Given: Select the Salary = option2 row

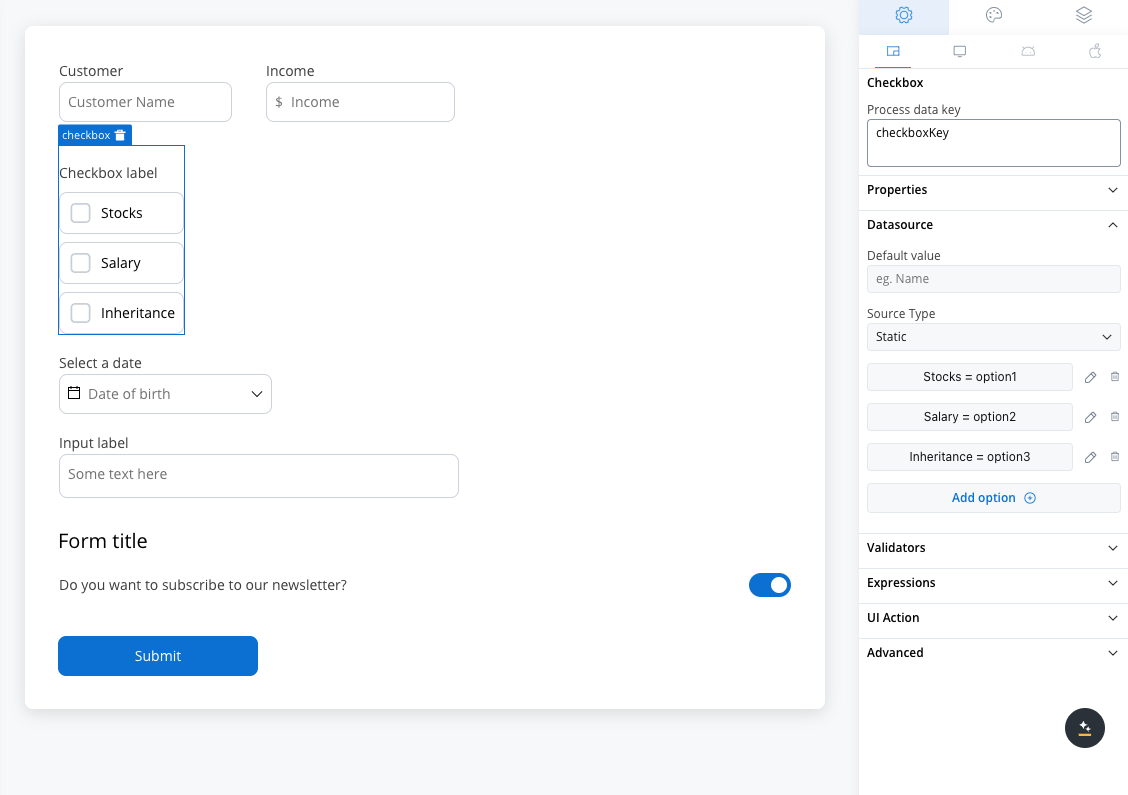Looking at the screenshot, I should (x=969, y=417).
